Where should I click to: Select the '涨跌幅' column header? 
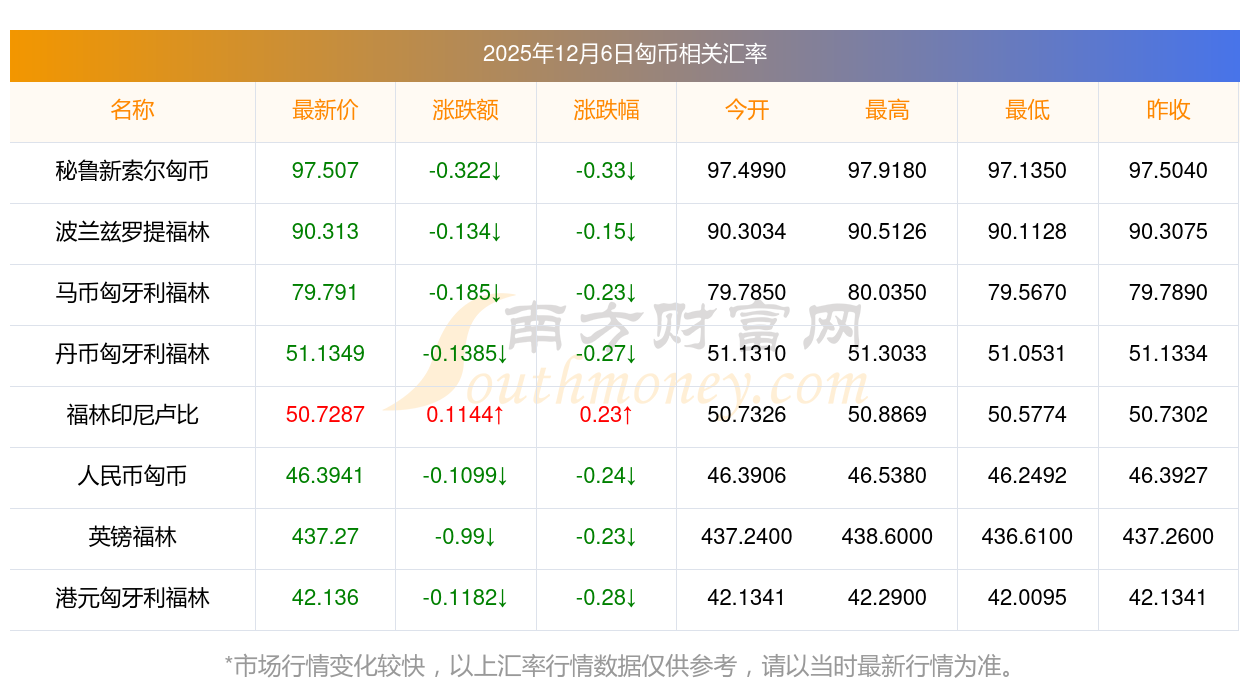606,110
